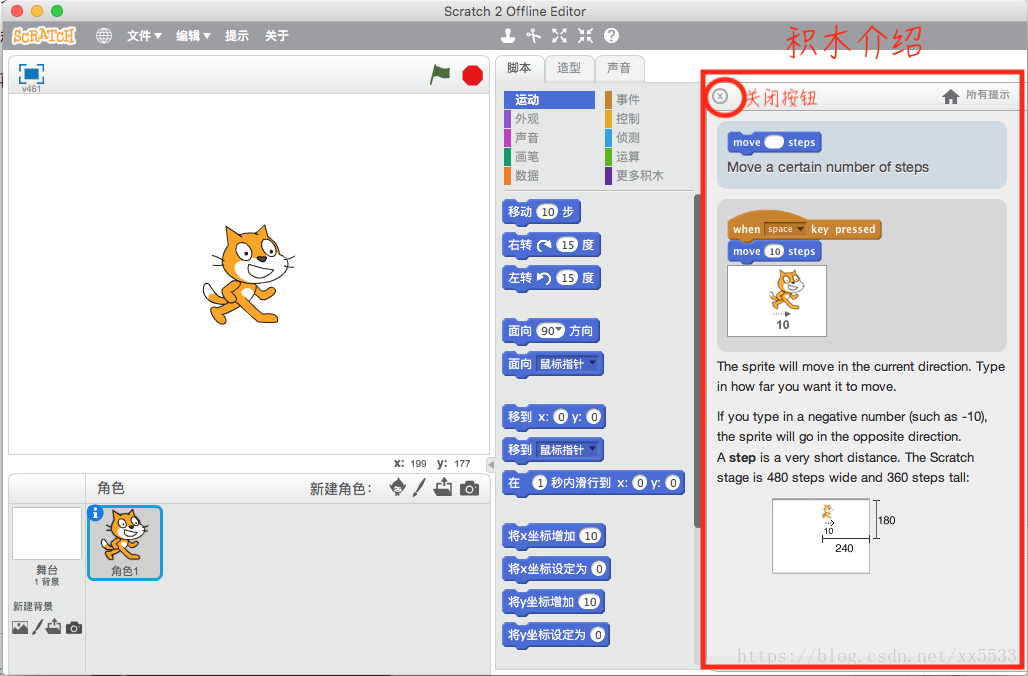Switch to the 脚本 tab

519,68
